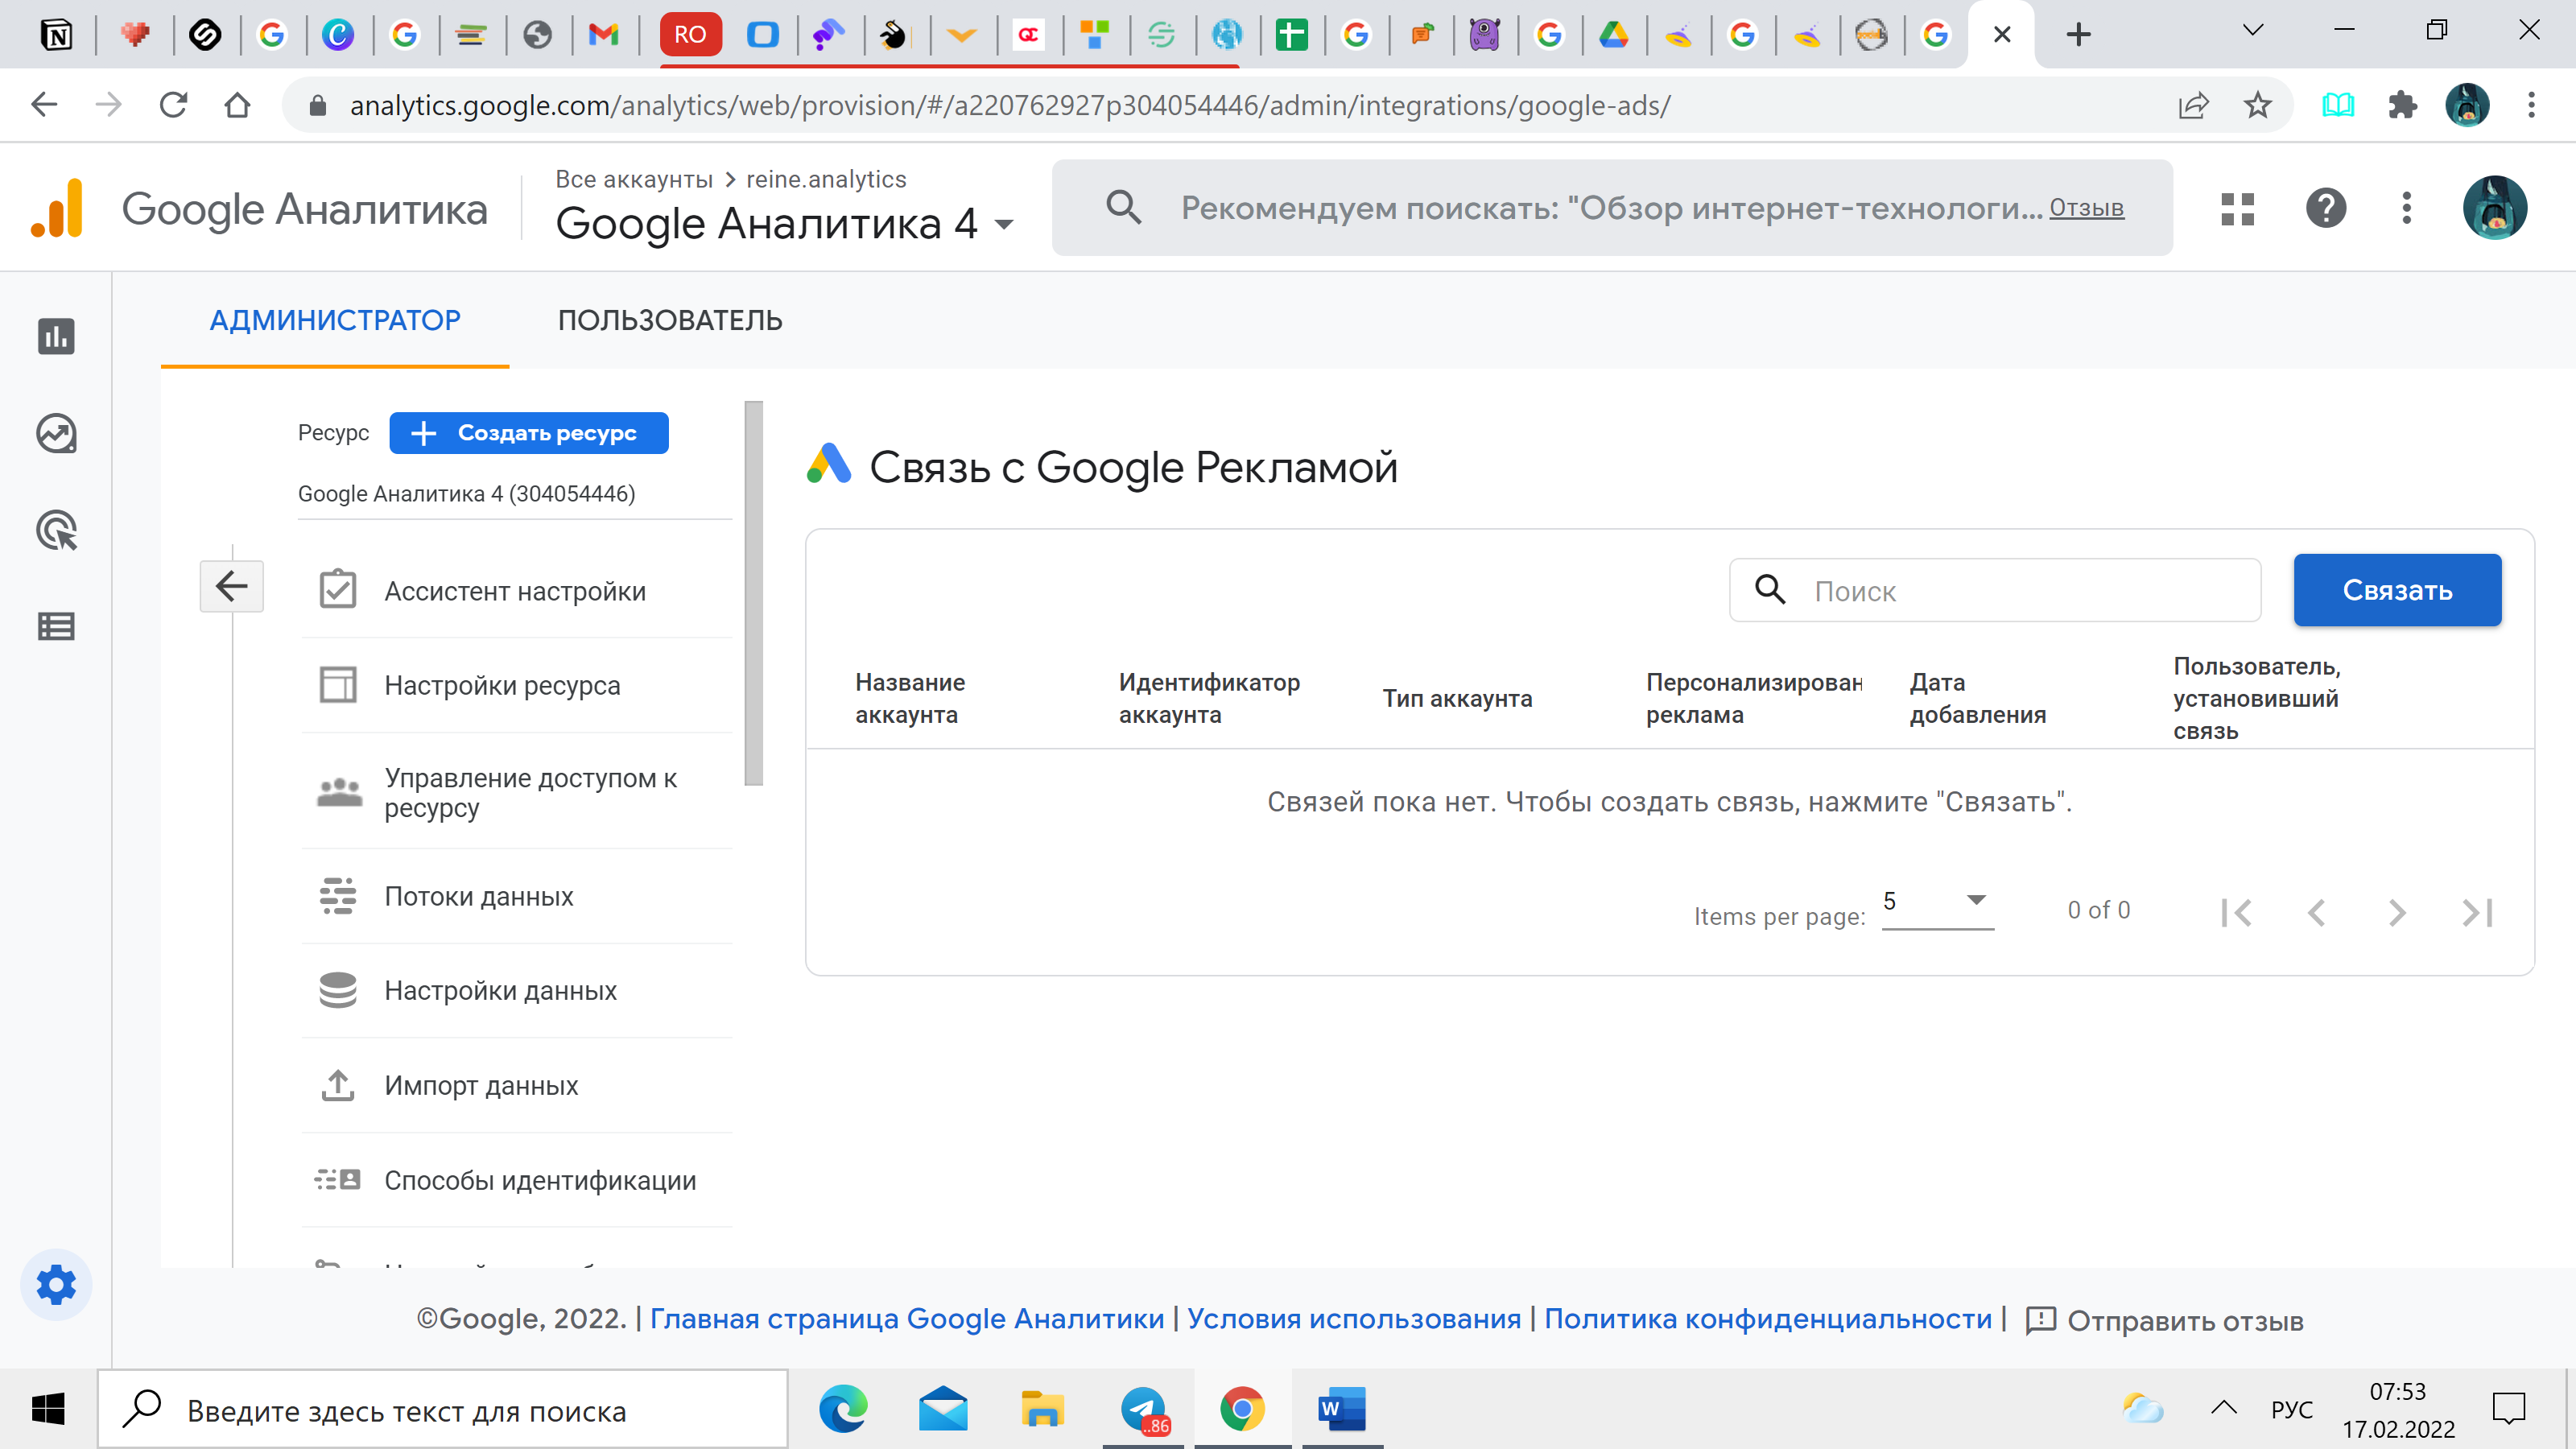The image size is (2576, 1449).
Task: Open Microsoft Word from the taskbar
Action: click(x=1341, y=1410)
